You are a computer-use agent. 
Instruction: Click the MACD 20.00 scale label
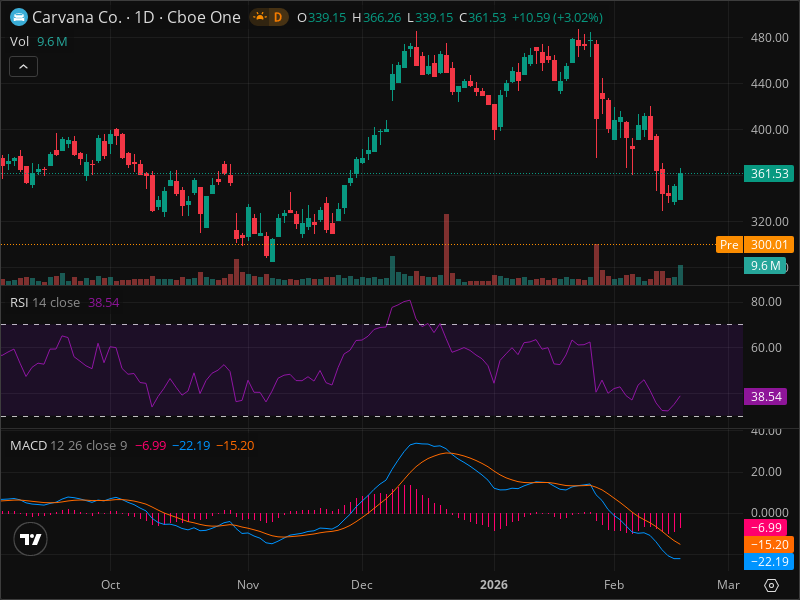766,471
